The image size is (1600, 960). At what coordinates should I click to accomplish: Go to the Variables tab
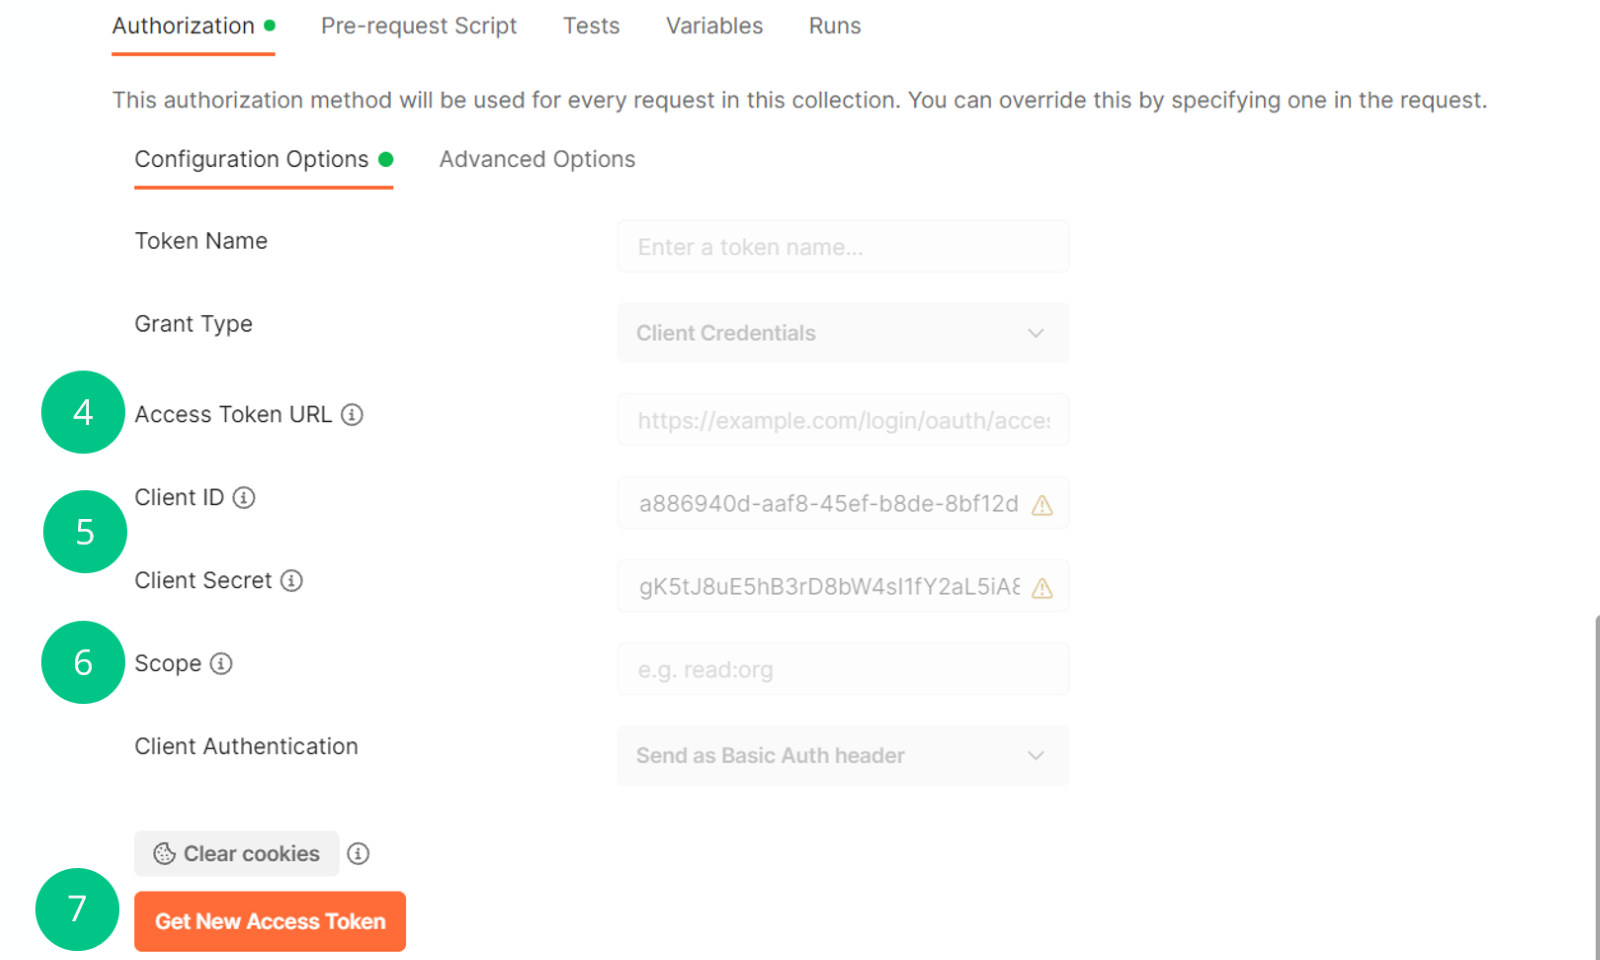tap(714, 26)
